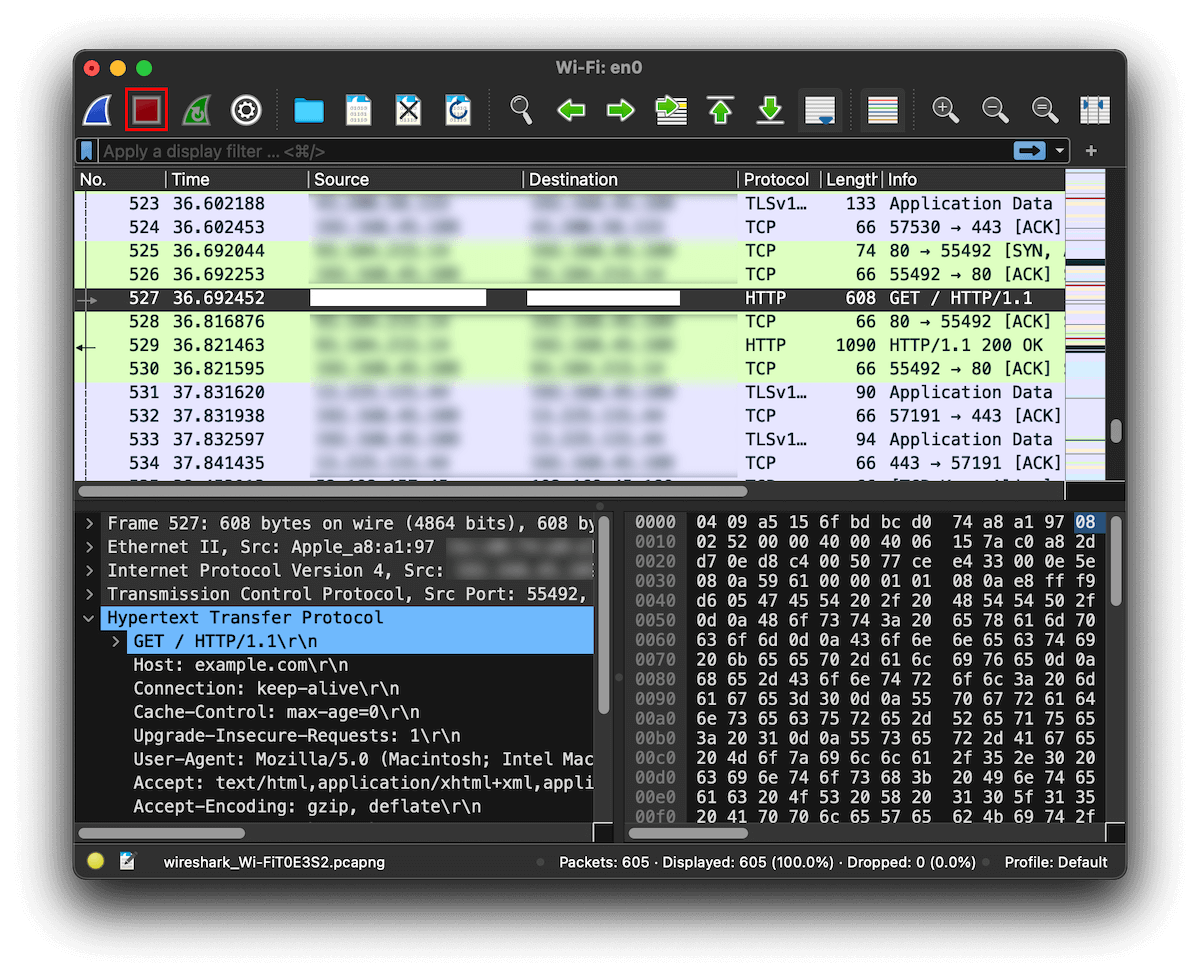
Task: Add a new filter button with the plus sign
Action: pos(1090,151)
